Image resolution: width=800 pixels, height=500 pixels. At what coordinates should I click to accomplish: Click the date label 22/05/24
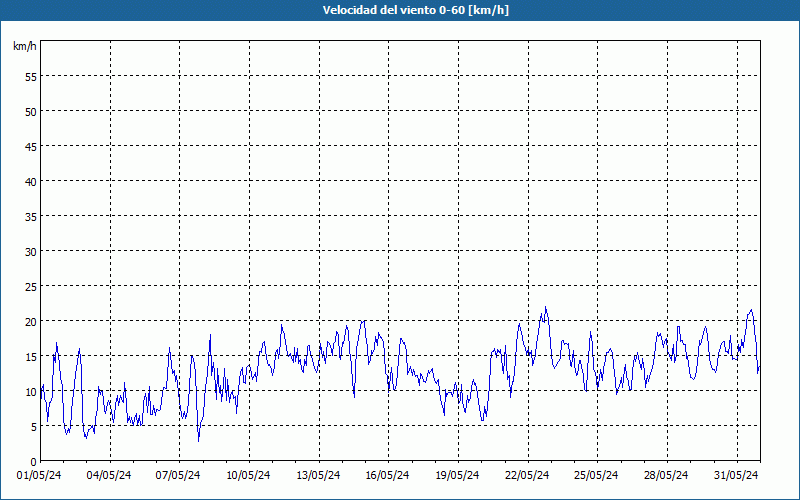(x=527, y=475)
